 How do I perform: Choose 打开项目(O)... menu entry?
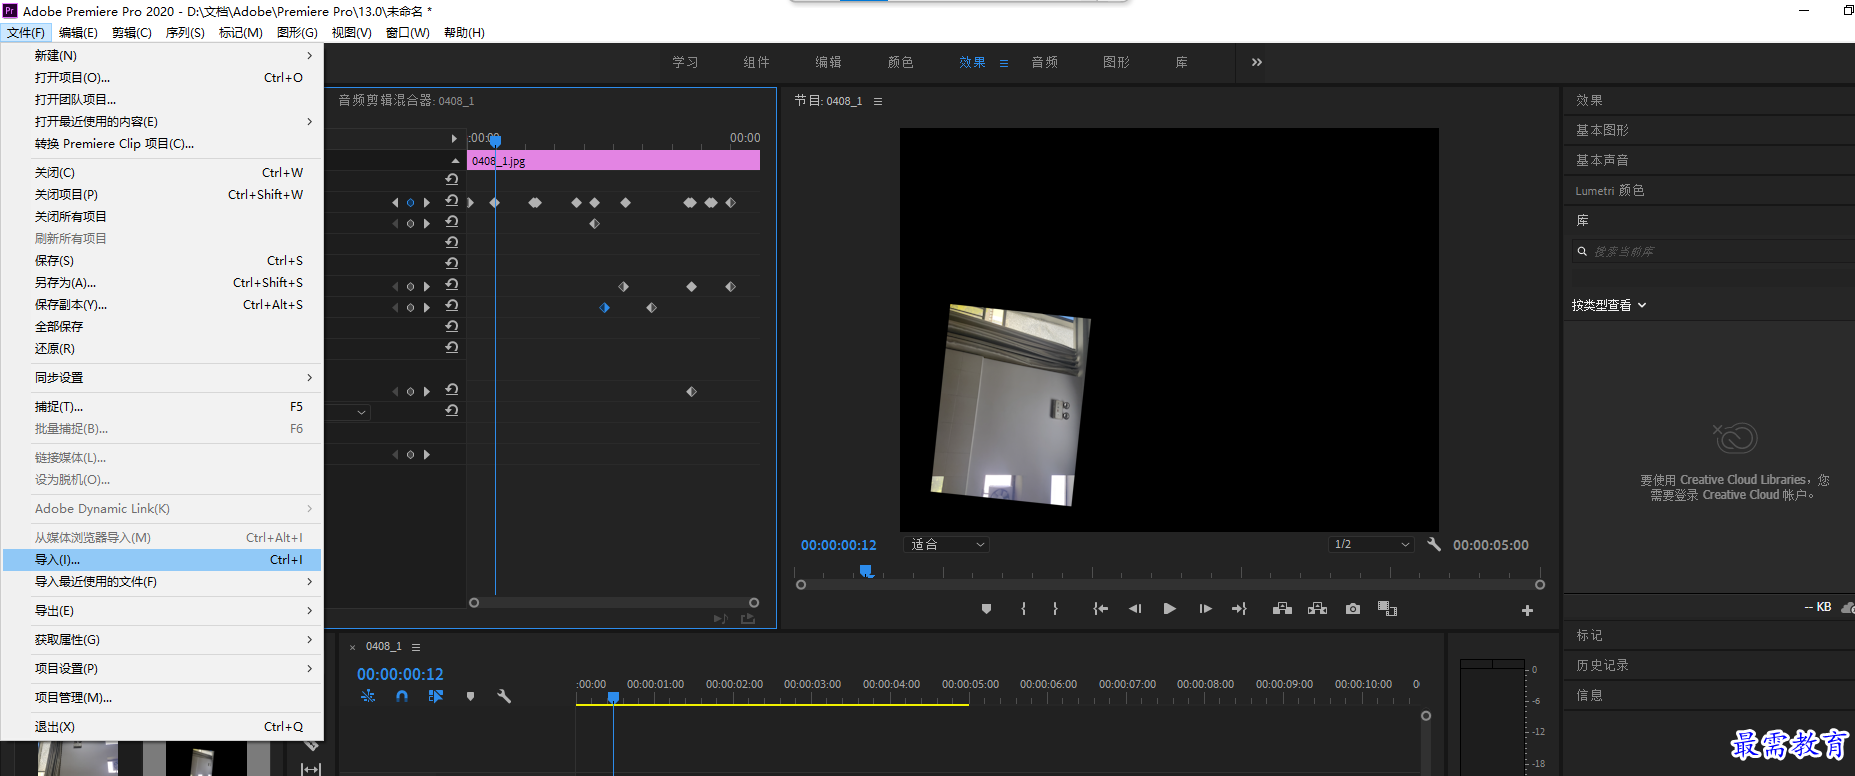[x=162, y=77]
